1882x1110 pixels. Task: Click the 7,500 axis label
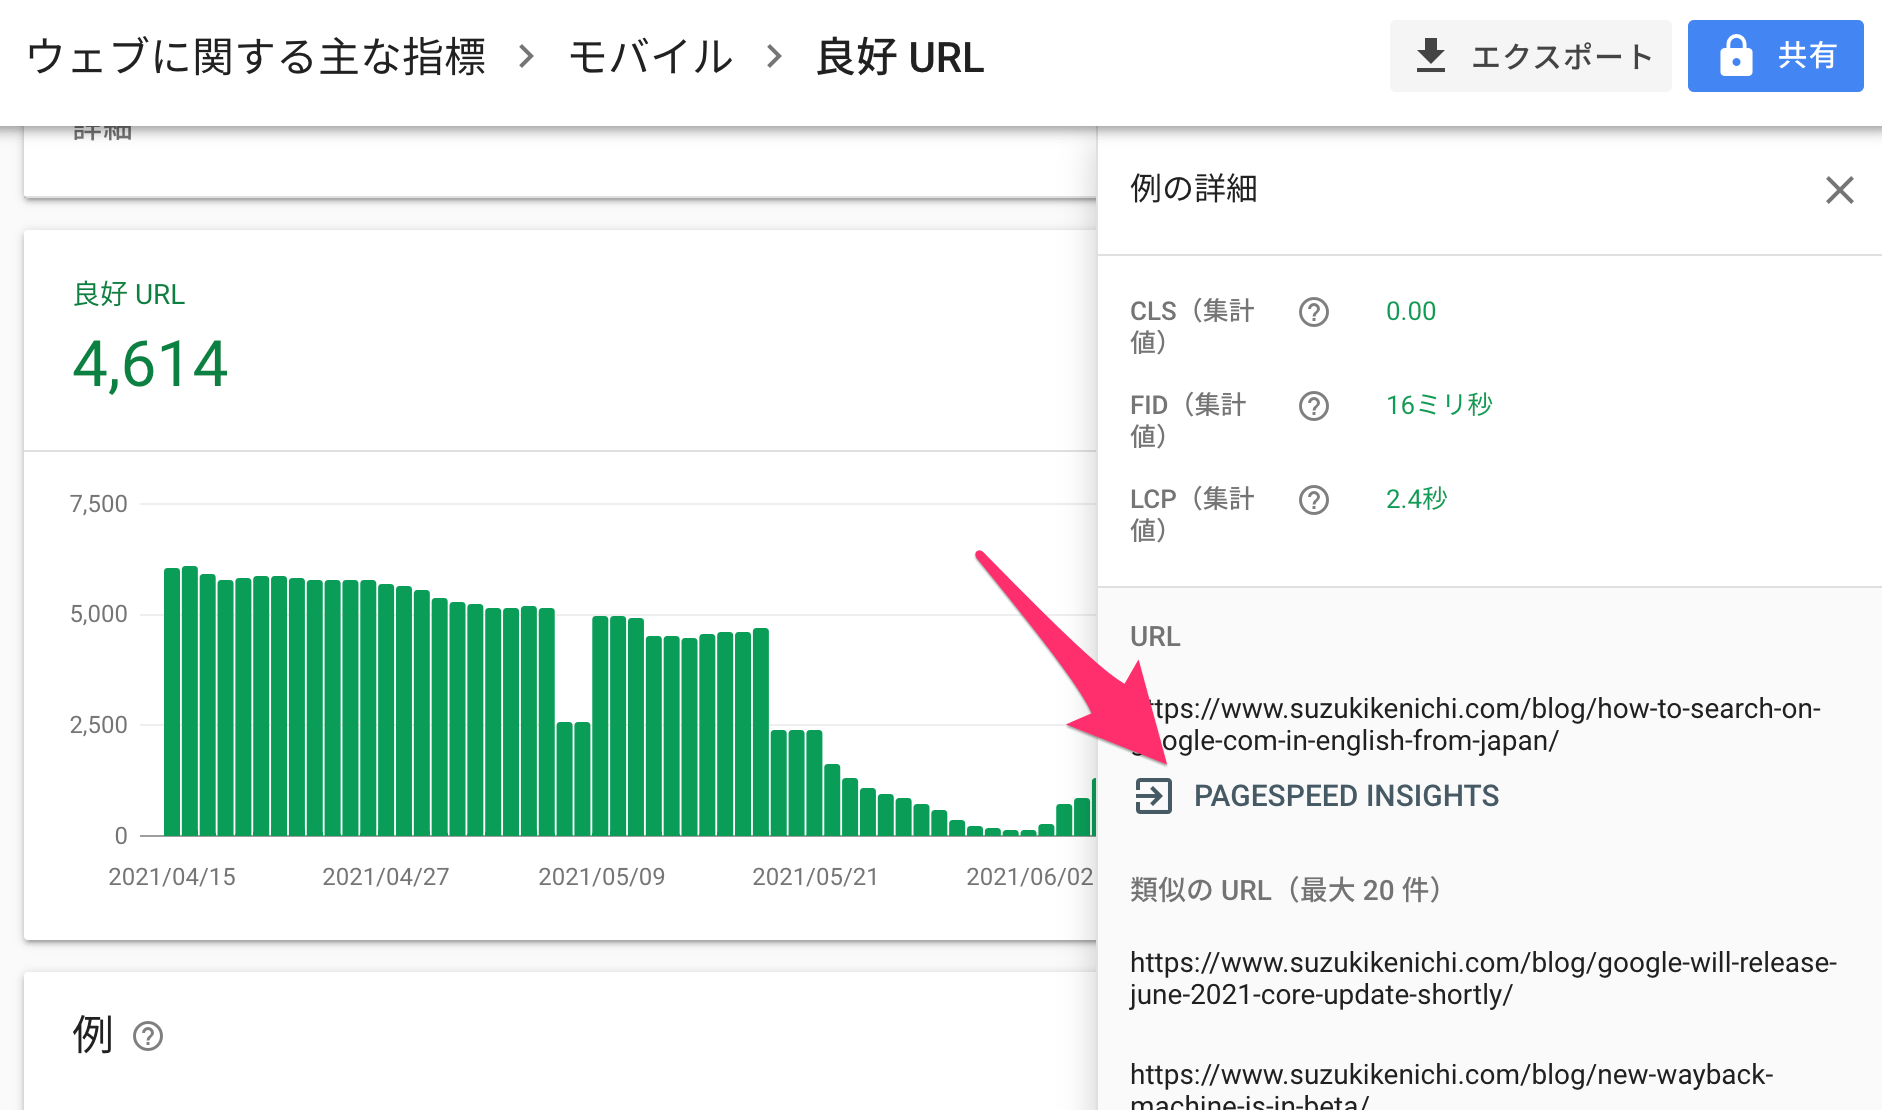[x=98, y=504]
